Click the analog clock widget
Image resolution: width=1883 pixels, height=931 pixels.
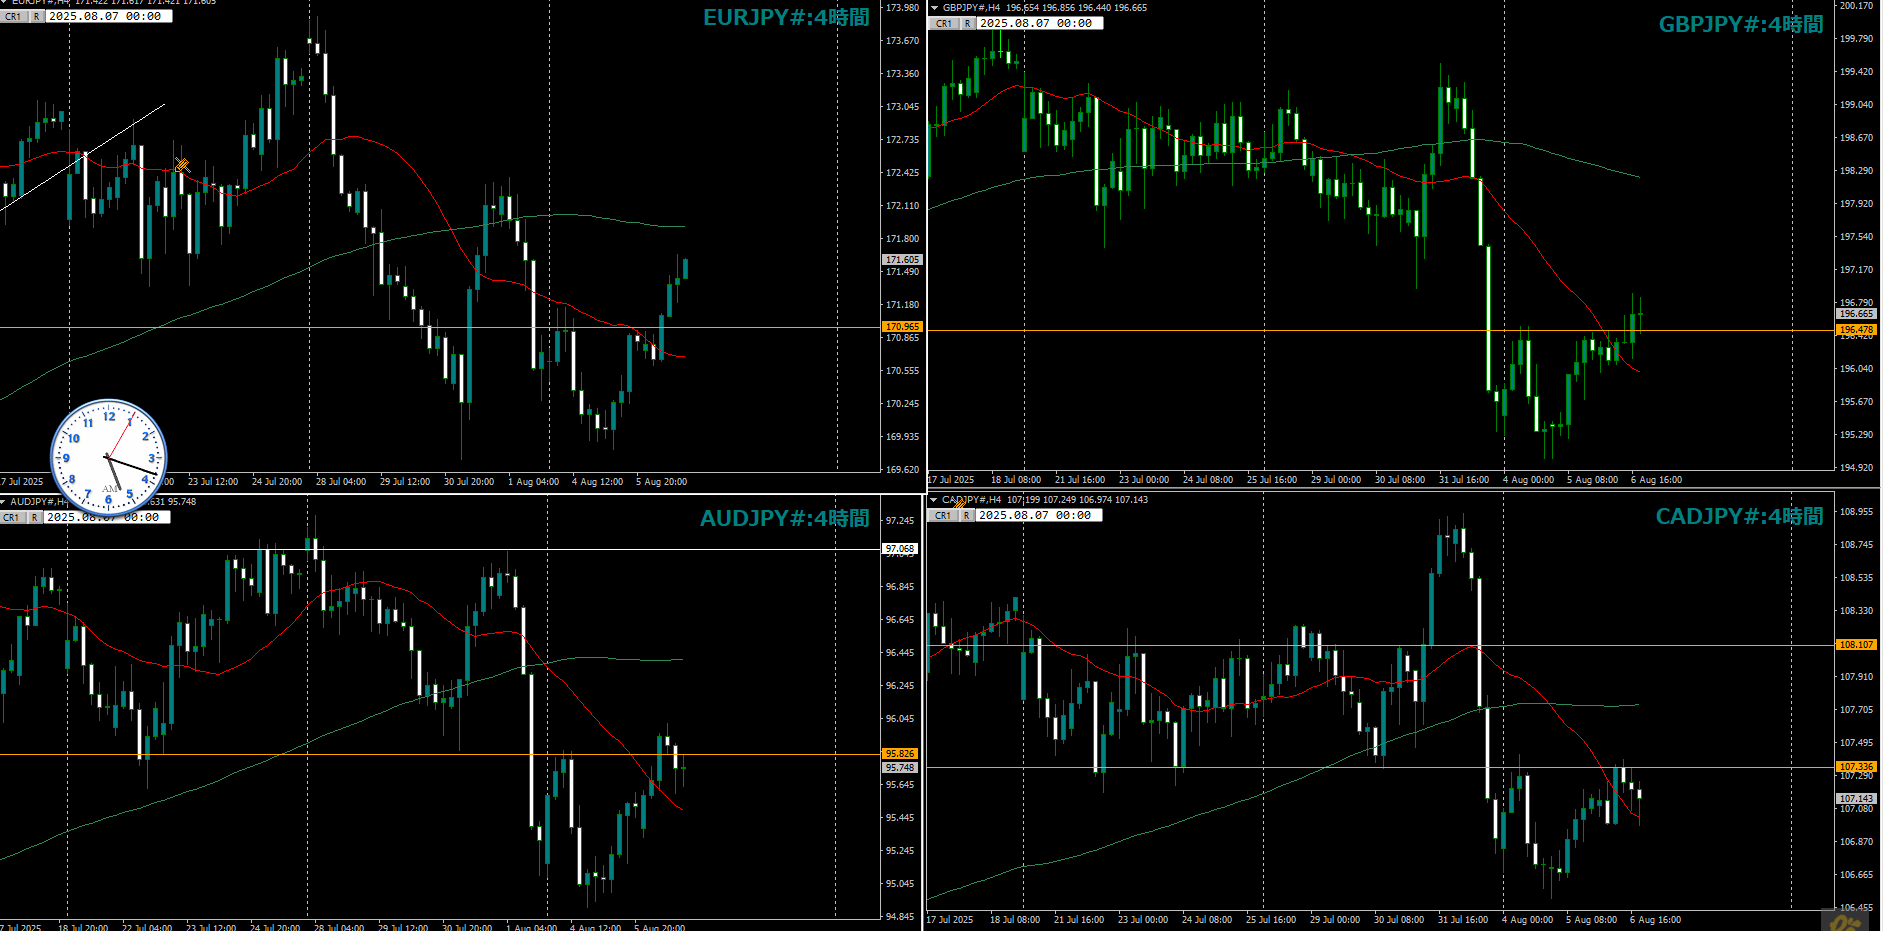pos(108,458)
